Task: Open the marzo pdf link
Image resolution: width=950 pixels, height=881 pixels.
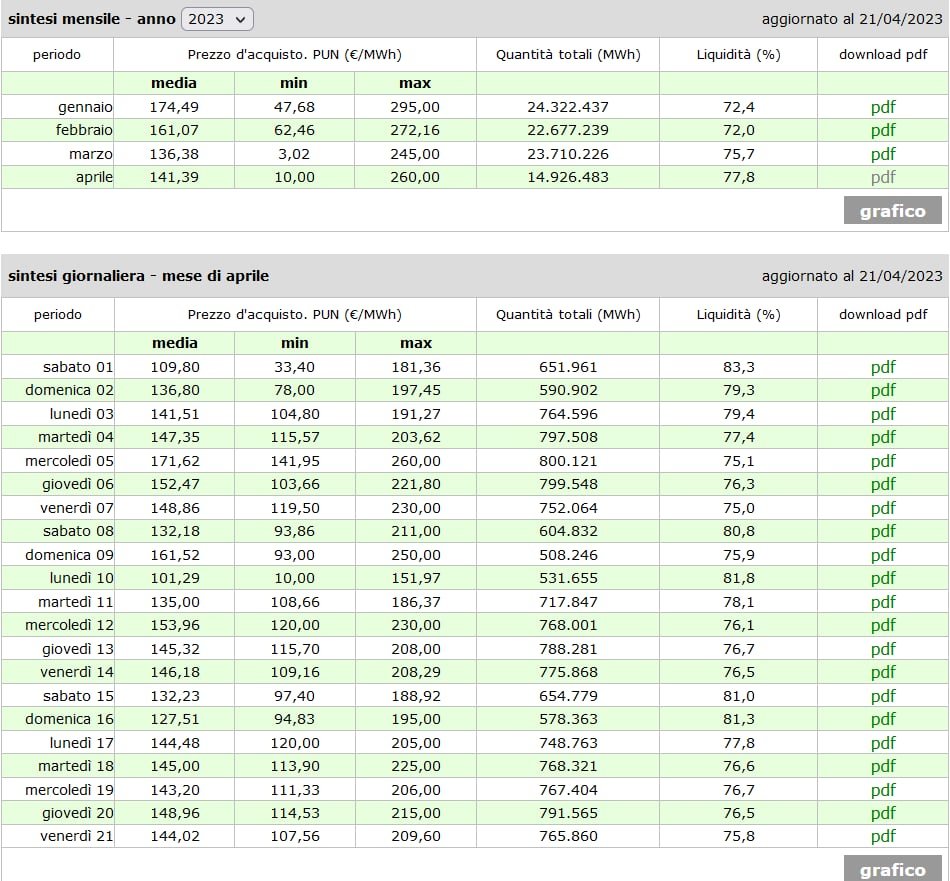Action: click(x=883, y=154)
